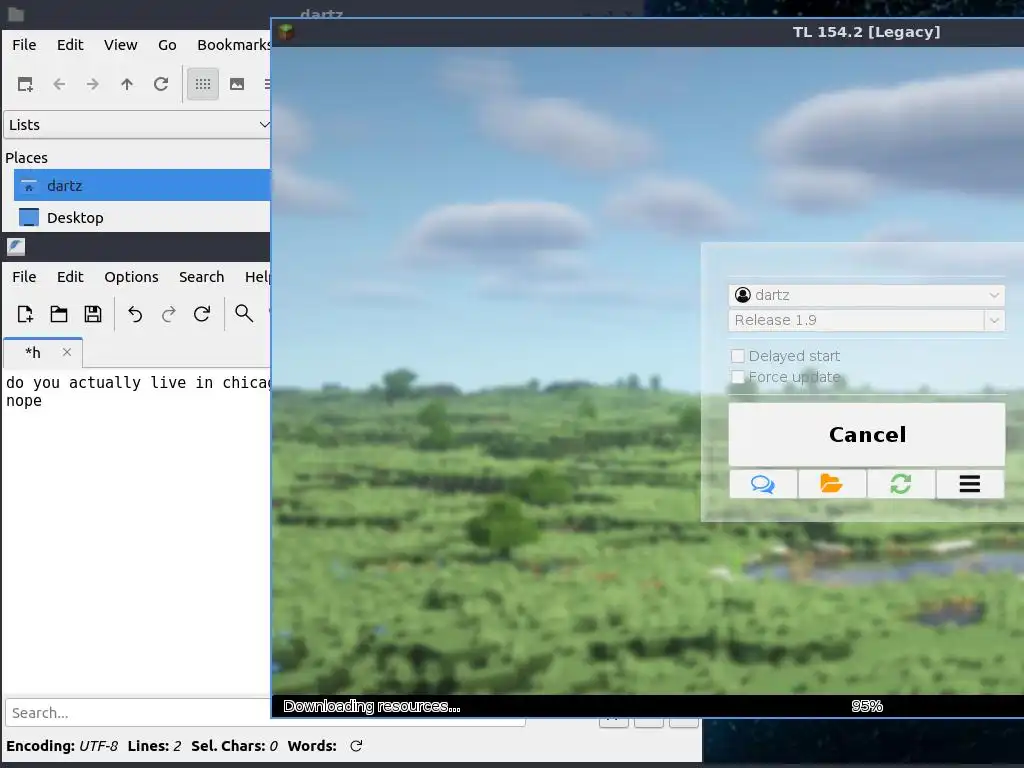1024x768 pixels.
Task: Open game folder in TL launcher
Action: [832, 484]
